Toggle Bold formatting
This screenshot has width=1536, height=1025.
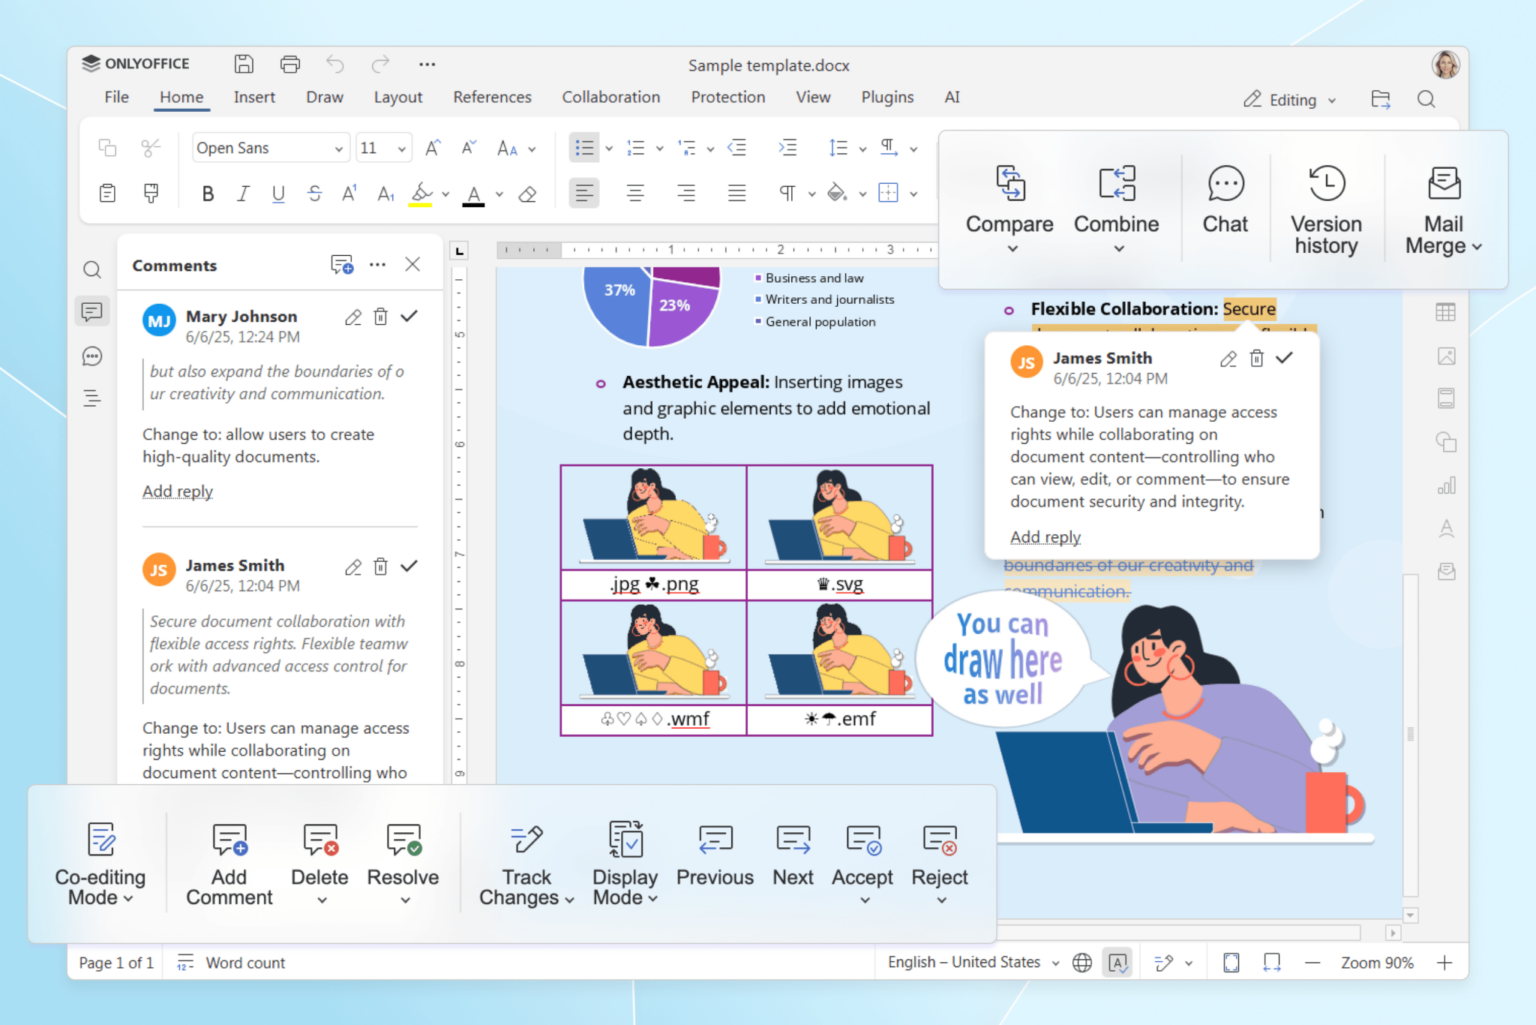pyautogui.click(x=208, y=194)
